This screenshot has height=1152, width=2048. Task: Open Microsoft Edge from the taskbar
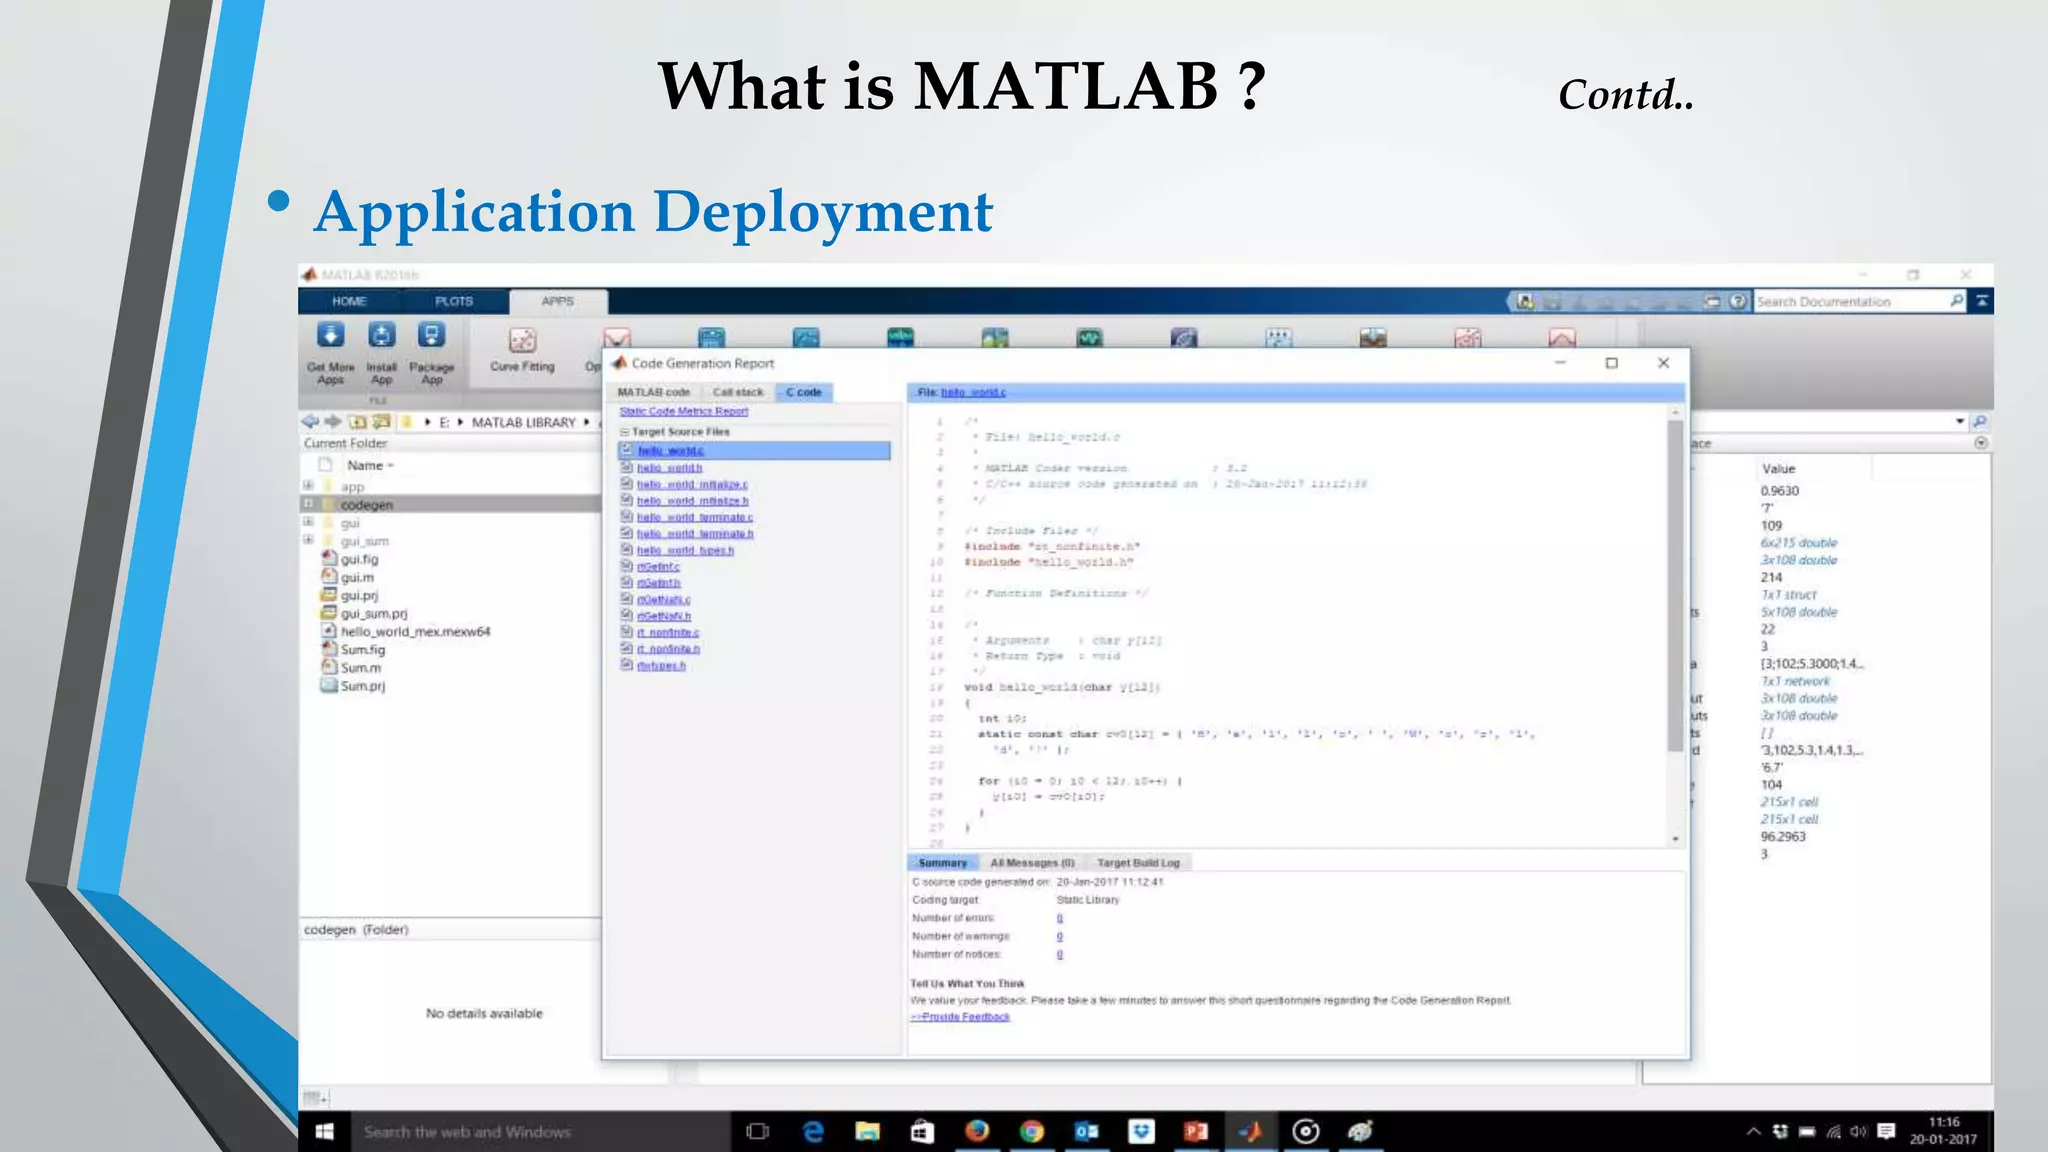(813, 1131)
